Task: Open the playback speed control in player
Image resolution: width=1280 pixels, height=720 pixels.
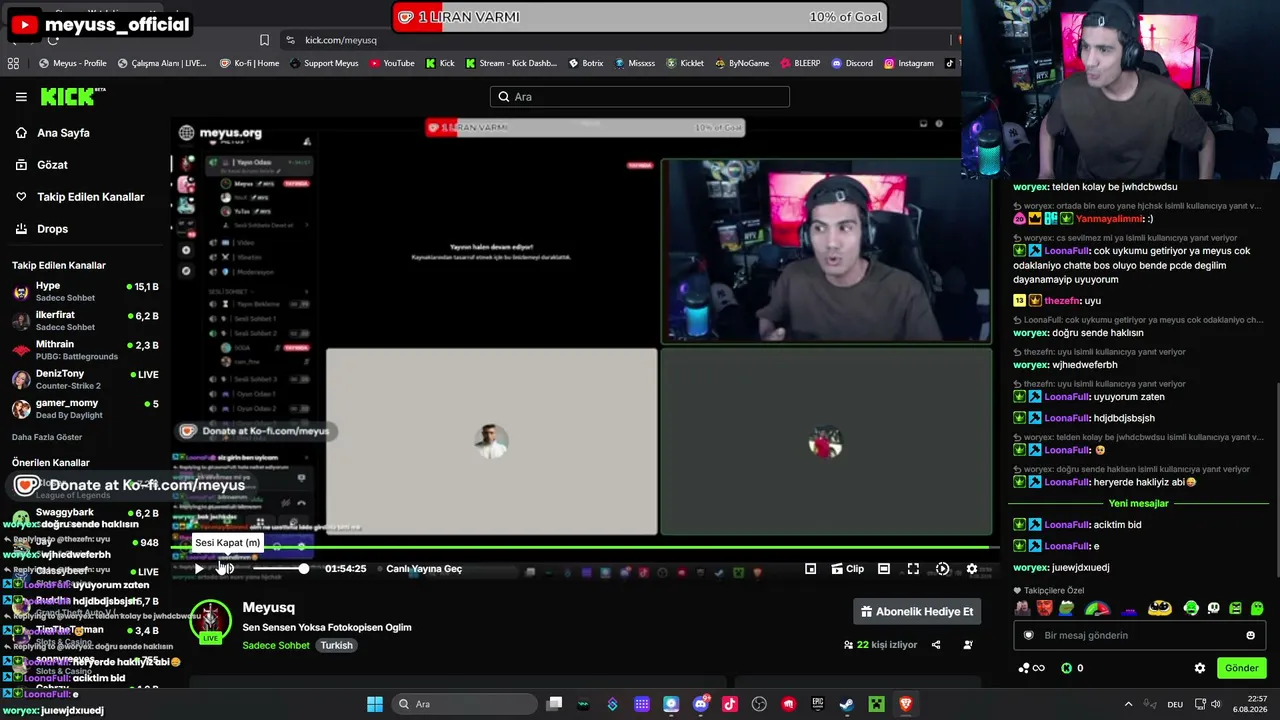Action: click(942, 569)
